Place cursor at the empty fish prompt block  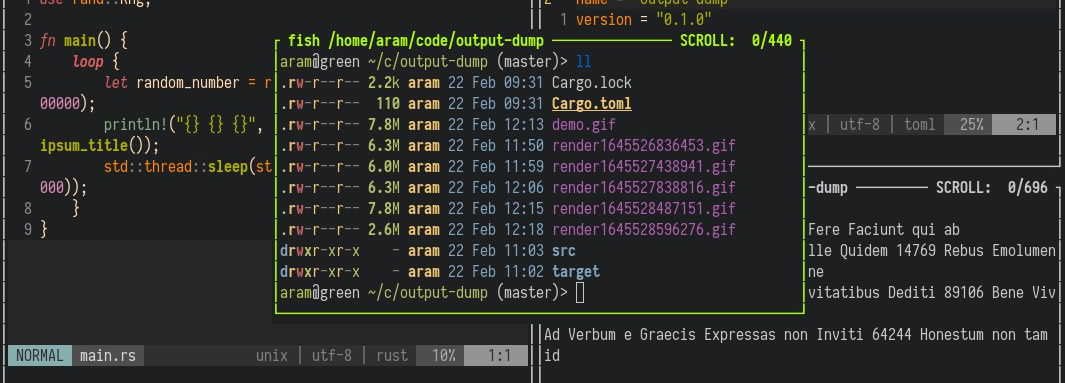579,293
